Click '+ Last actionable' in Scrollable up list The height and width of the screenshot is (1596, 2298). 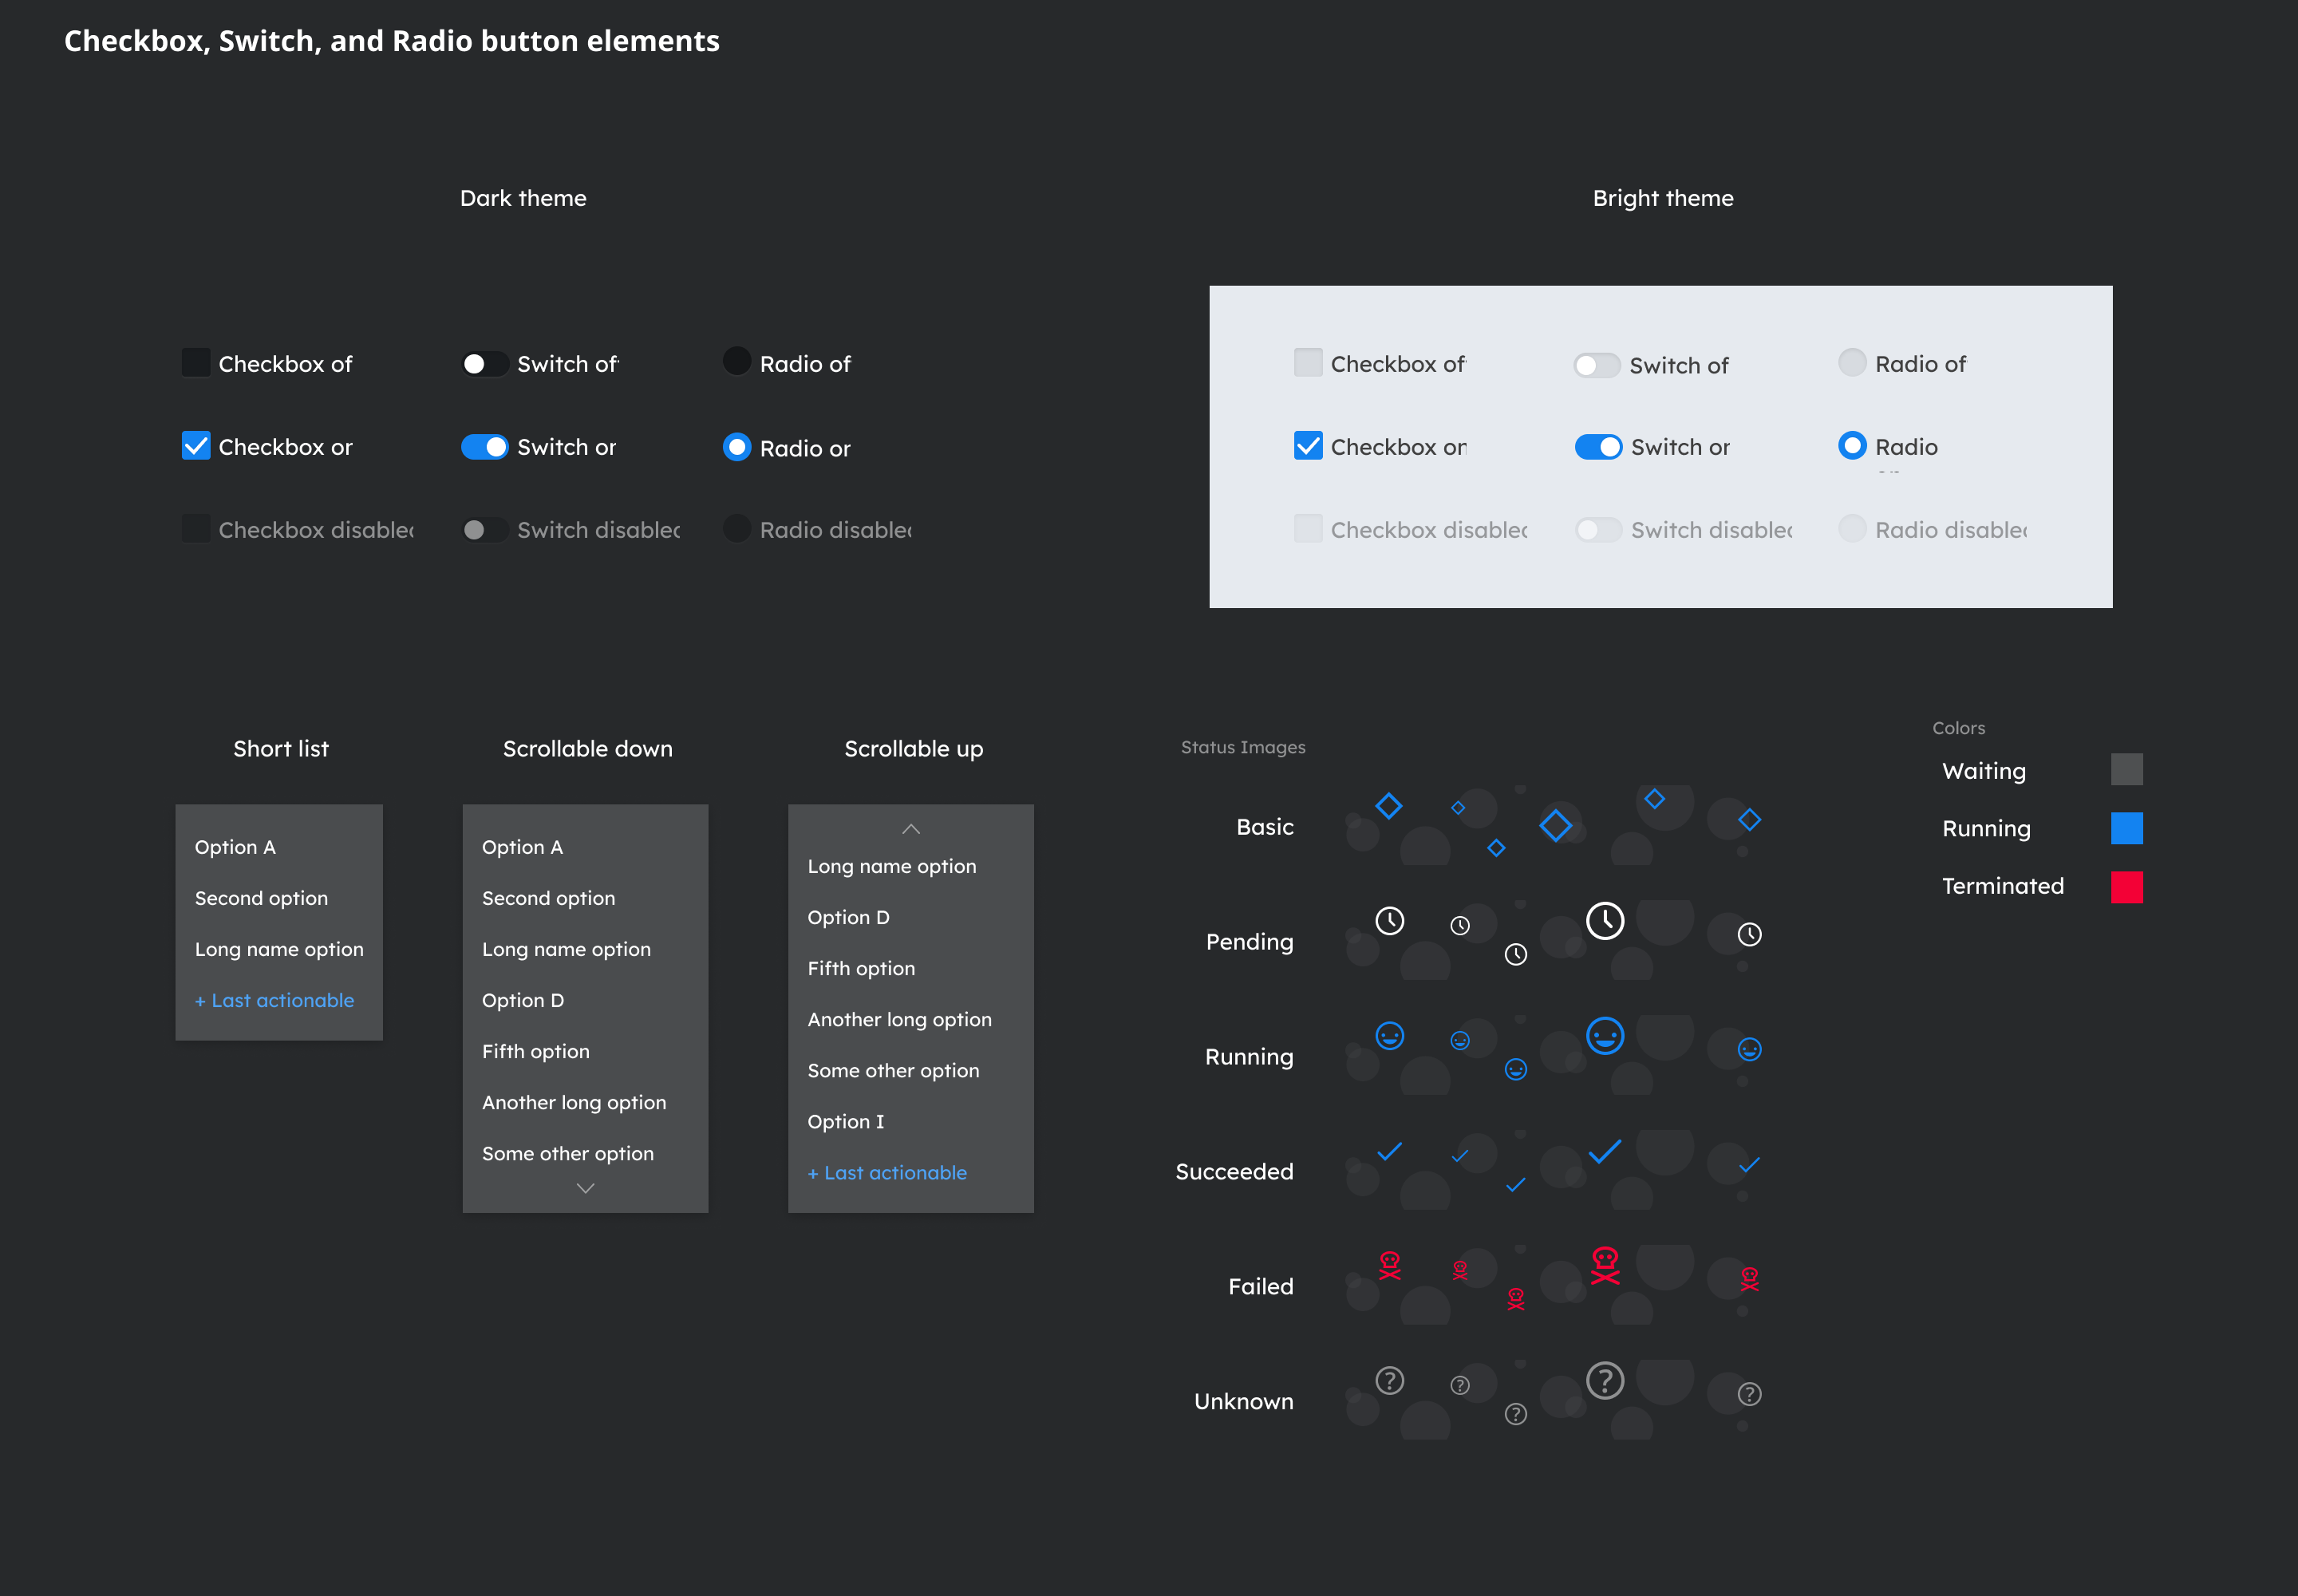point(887,1172)
